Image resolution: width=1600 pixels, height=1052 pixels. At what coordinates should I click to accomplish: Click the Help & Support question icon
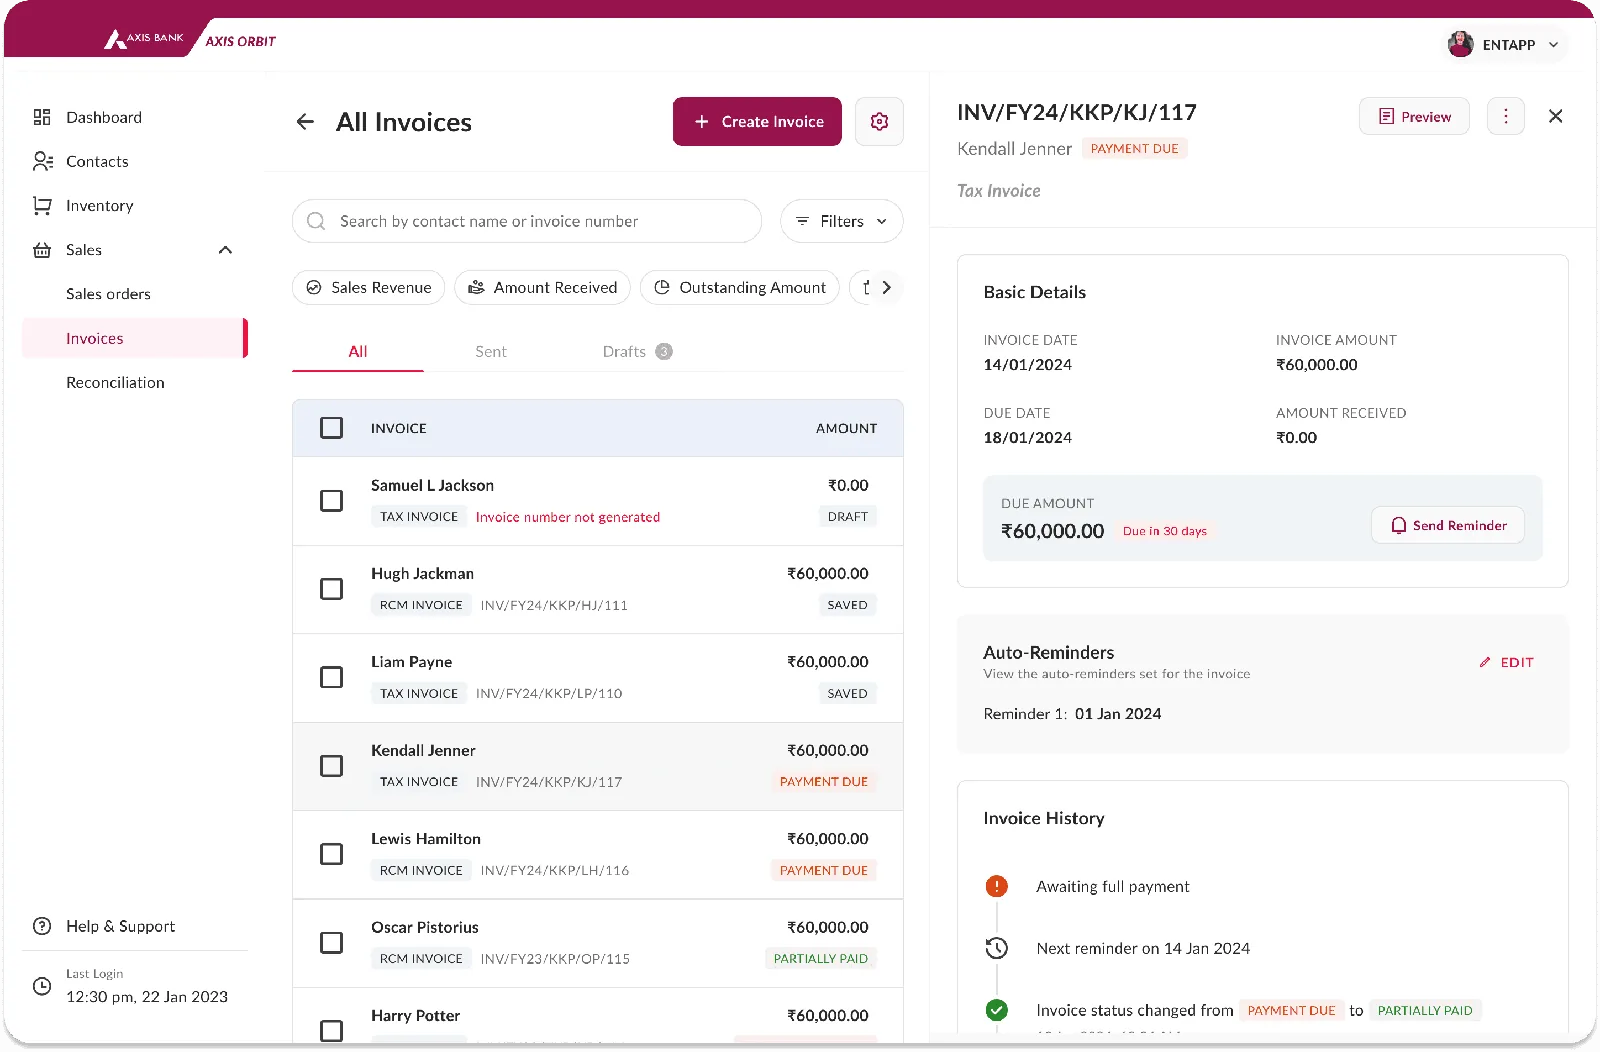42,926
